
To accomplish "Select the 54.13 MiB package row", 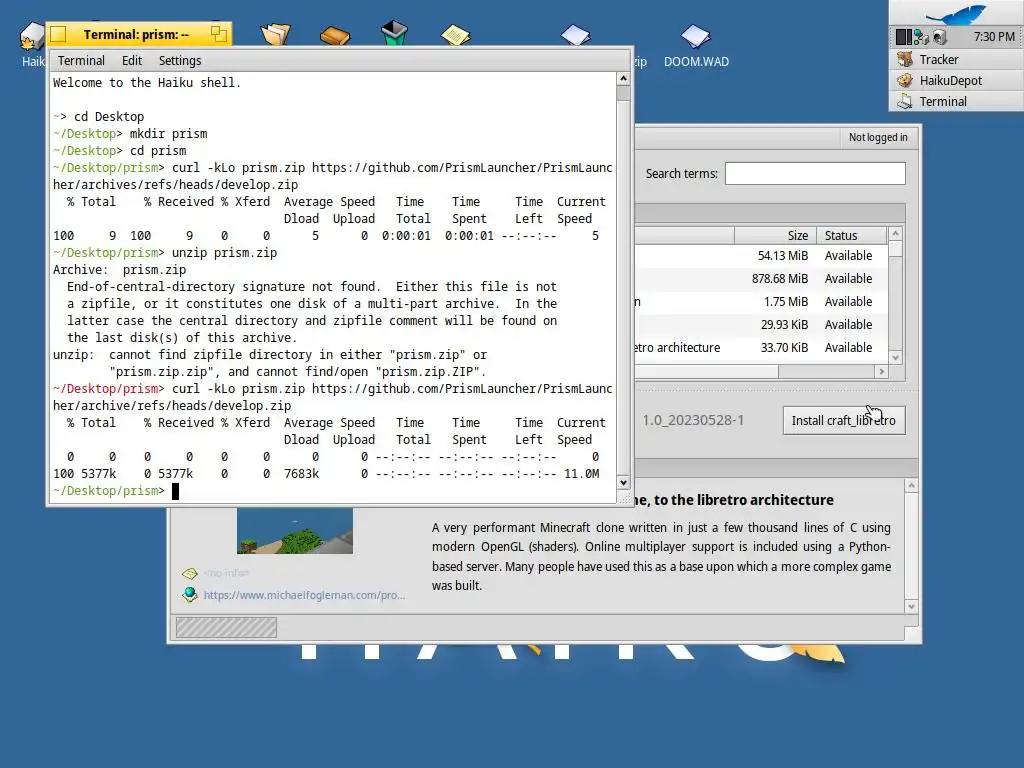I will [x=761, y=255].
